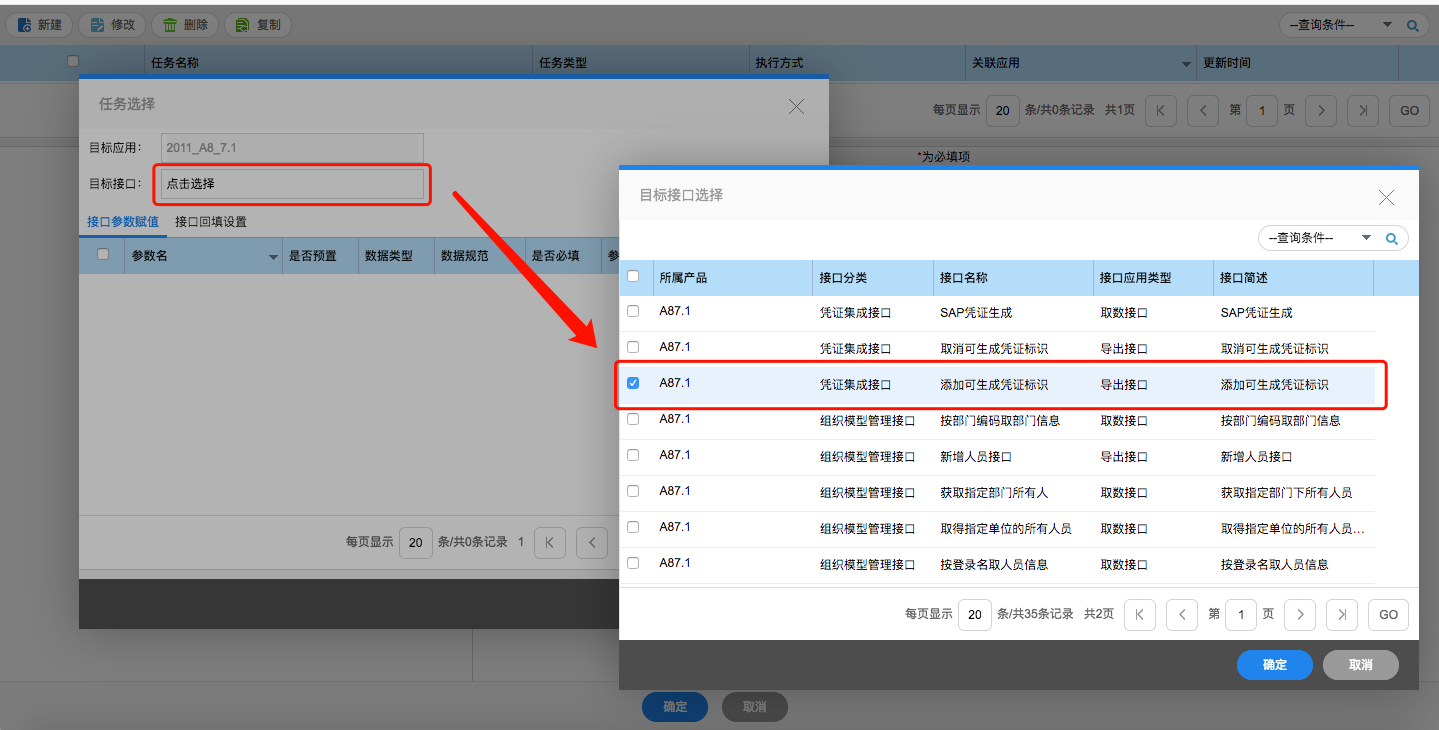Click the 新建 (New) toolbar icon
The image size is (1439, 730).
pos(24,25)
